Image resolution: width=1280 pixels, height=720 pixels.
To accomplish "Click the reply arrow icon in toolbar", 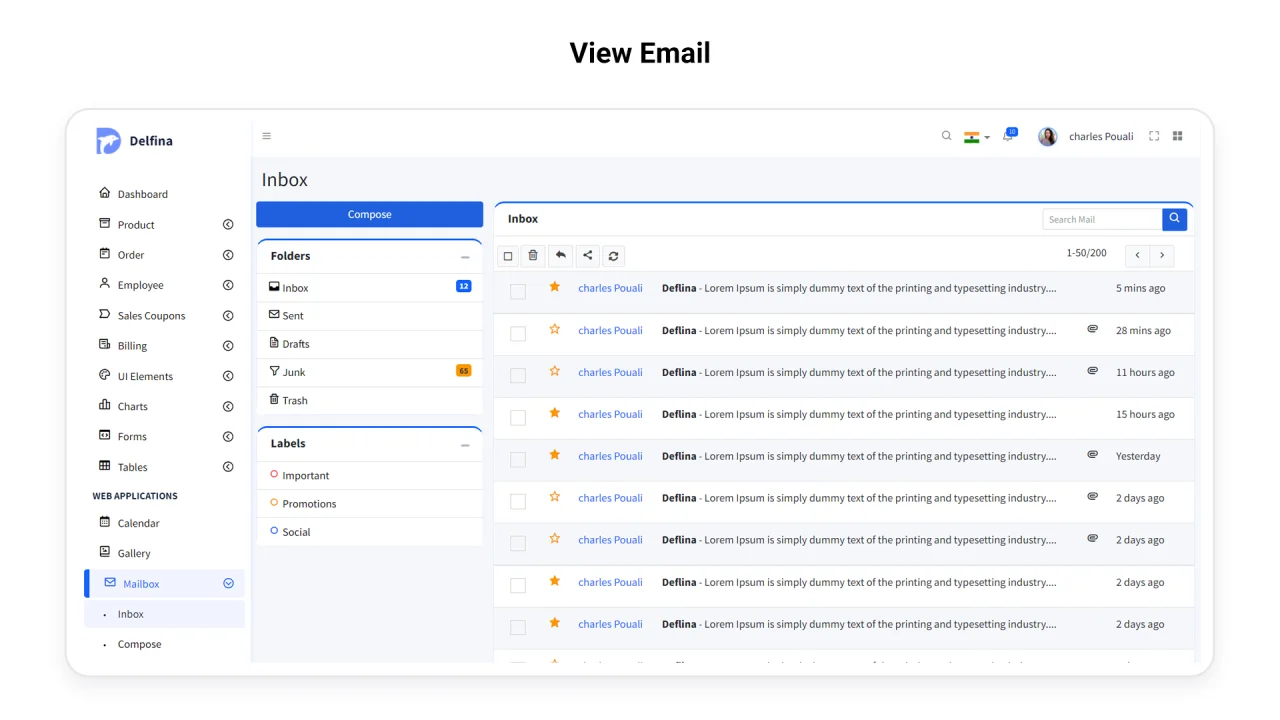I will click(x=561, y=256).
